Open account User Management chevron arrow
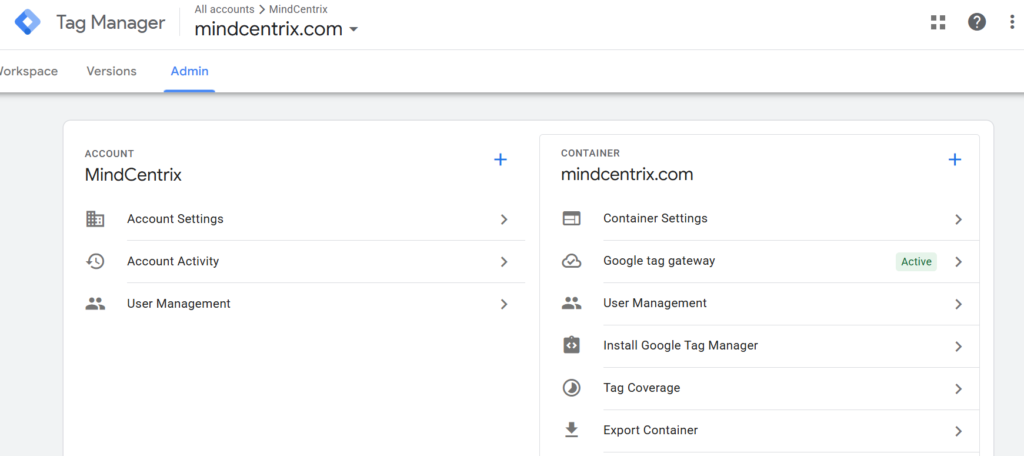This screenshot has width=1024, height=456. tap(504, 304)
